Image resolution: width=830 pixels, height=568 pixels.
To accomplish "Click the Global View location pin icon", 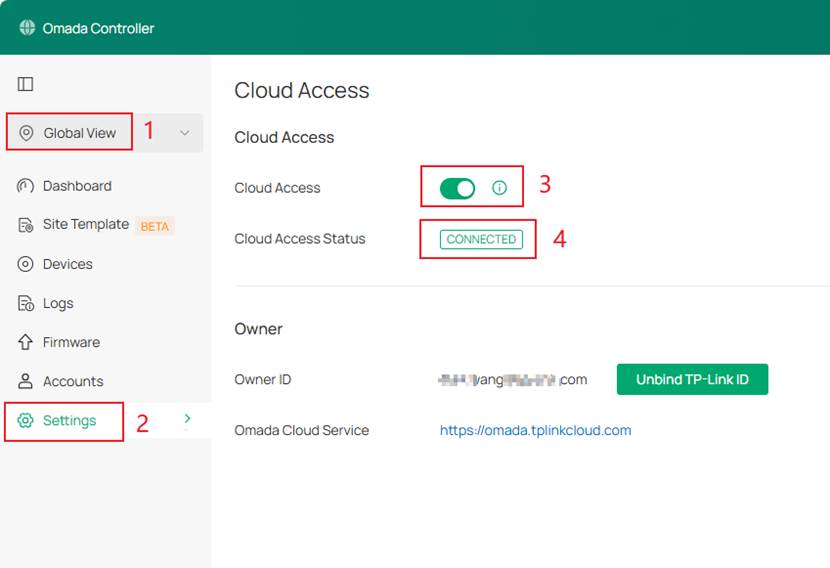I will (26, 133).
